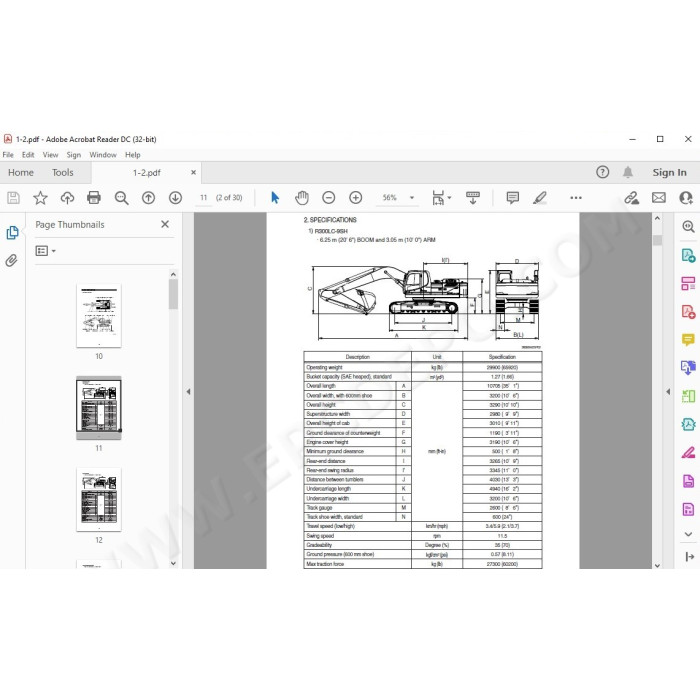The image size is (700, 700).
Task: Click Create PDF icon in right pane
Action: pos(688,311)
